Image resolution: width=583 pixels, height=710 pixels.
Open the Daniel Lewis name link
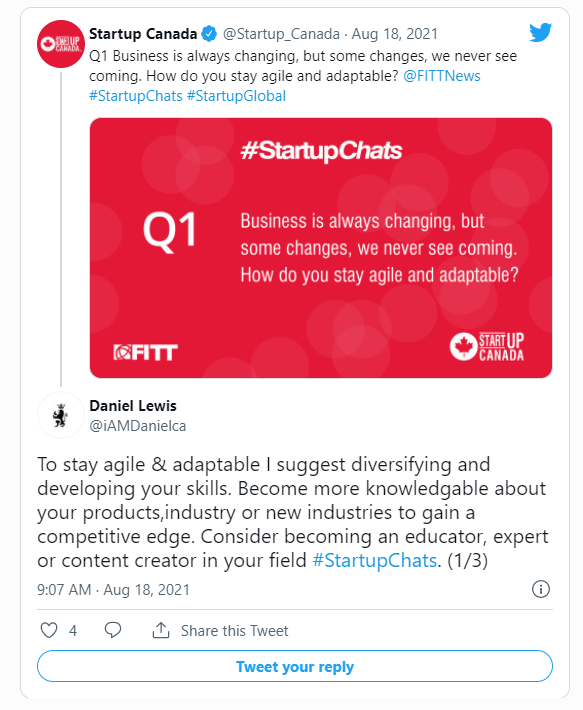133,406
